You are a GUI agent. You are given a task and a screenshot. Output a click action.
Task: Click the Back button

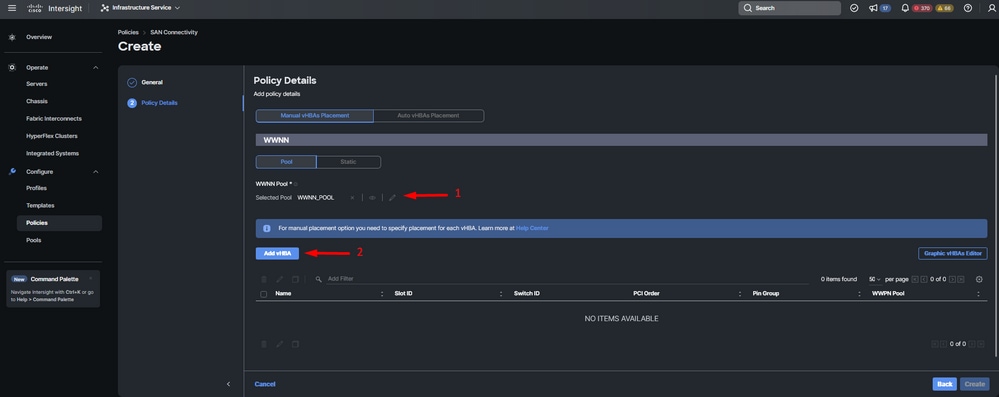[944, 384]
